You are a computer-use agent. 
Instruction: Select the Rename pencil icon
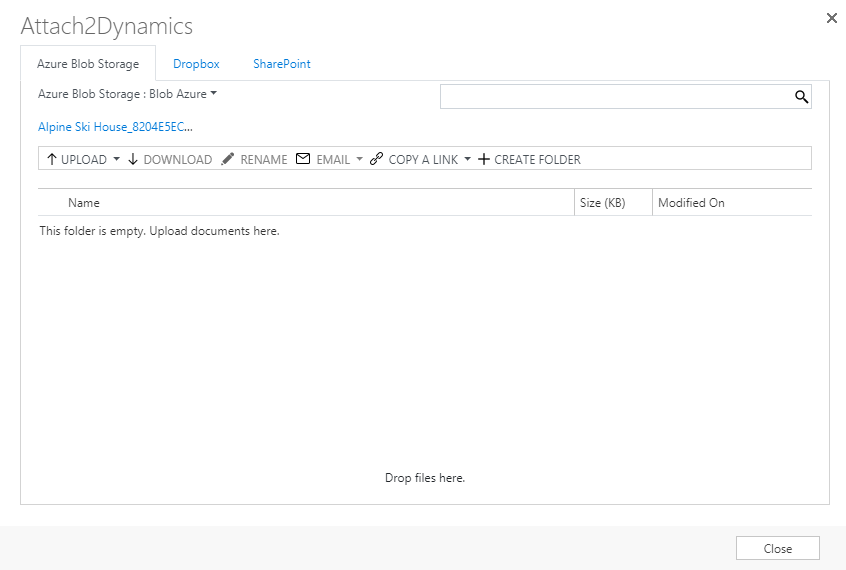pos(228,159)
